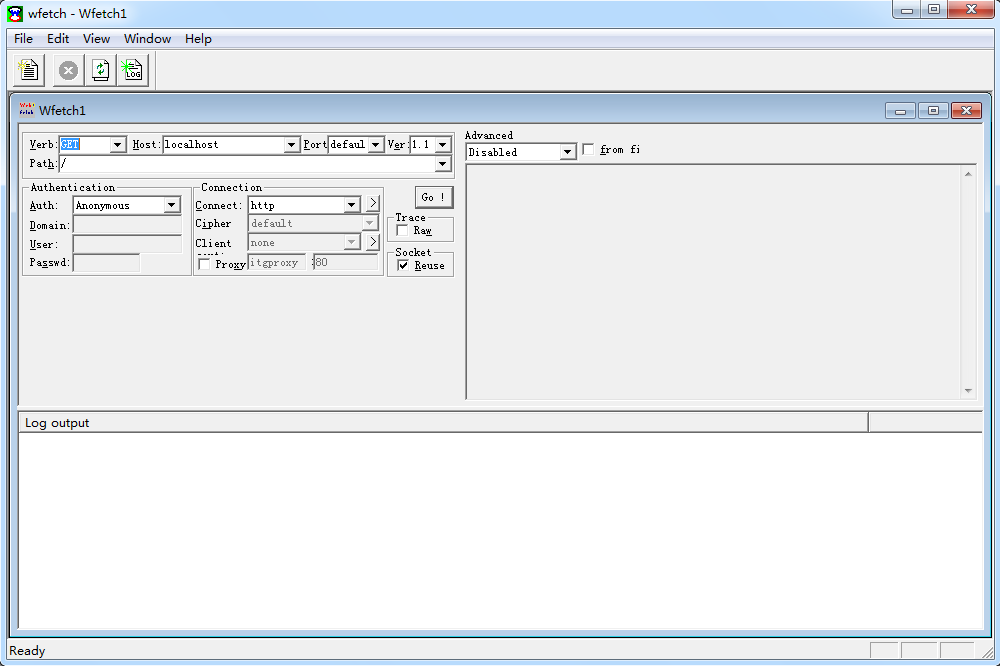The height and width of the screenshot is (666, 1000).
Task: Open the Auth Anonymous dropdown
Action: (172, 205)
